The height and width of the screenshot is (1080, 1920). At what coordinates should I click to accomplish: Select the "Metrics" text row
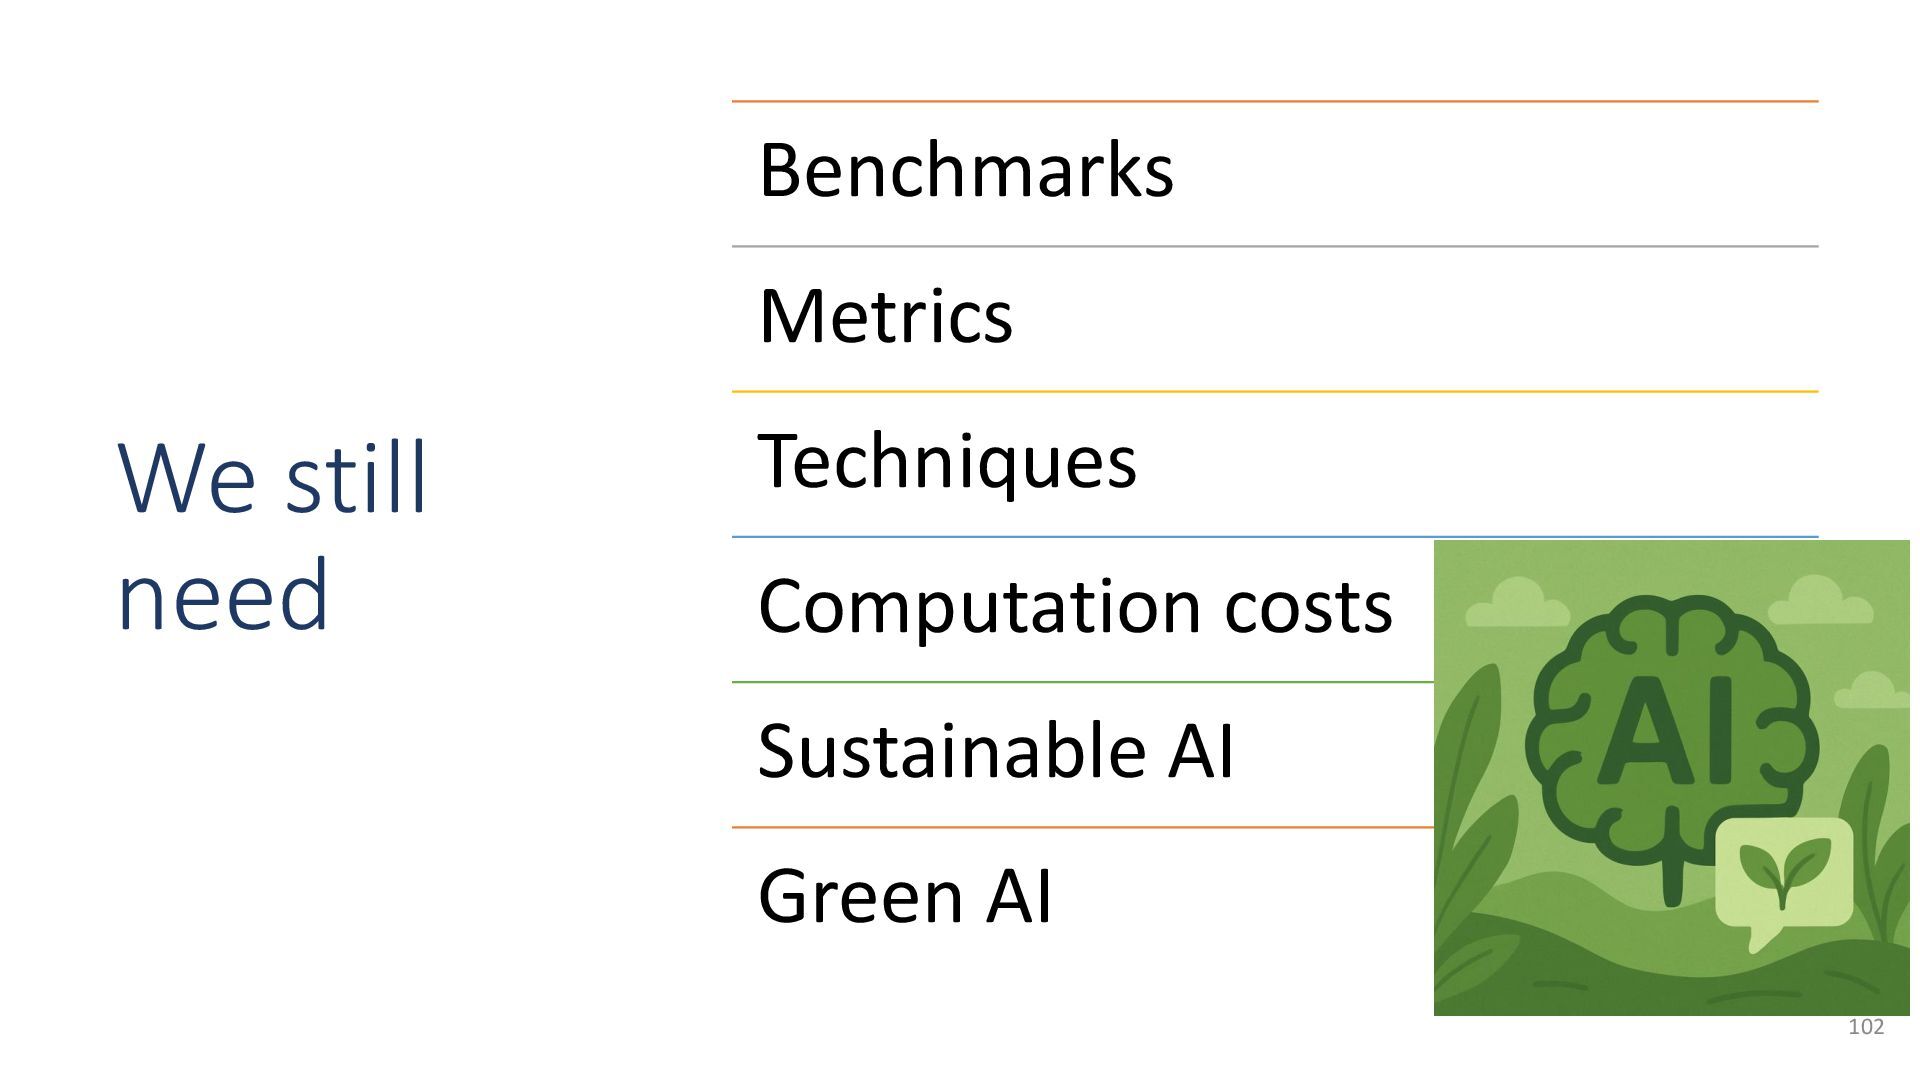click(886, 316)
